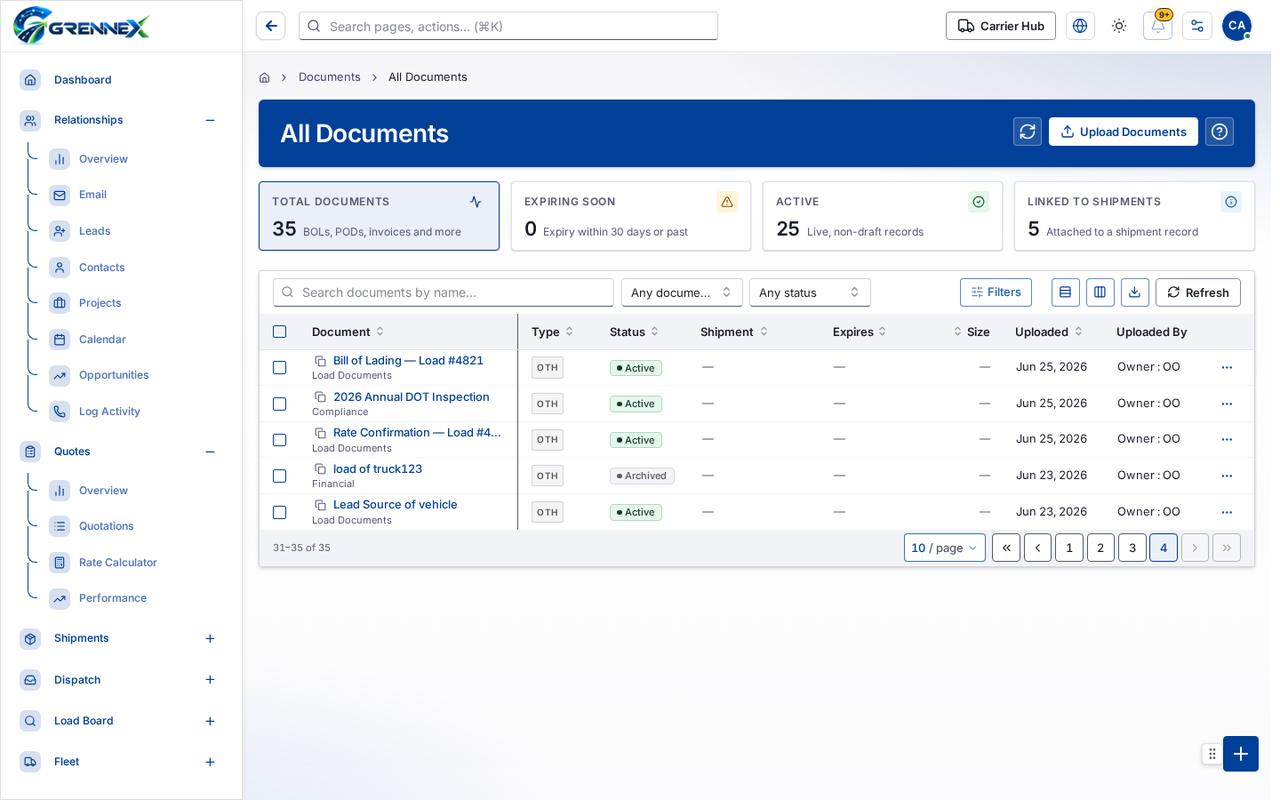Open the Any status dropdown
The height and width of the screenshot is (800, 1280).
coord(810,292)
